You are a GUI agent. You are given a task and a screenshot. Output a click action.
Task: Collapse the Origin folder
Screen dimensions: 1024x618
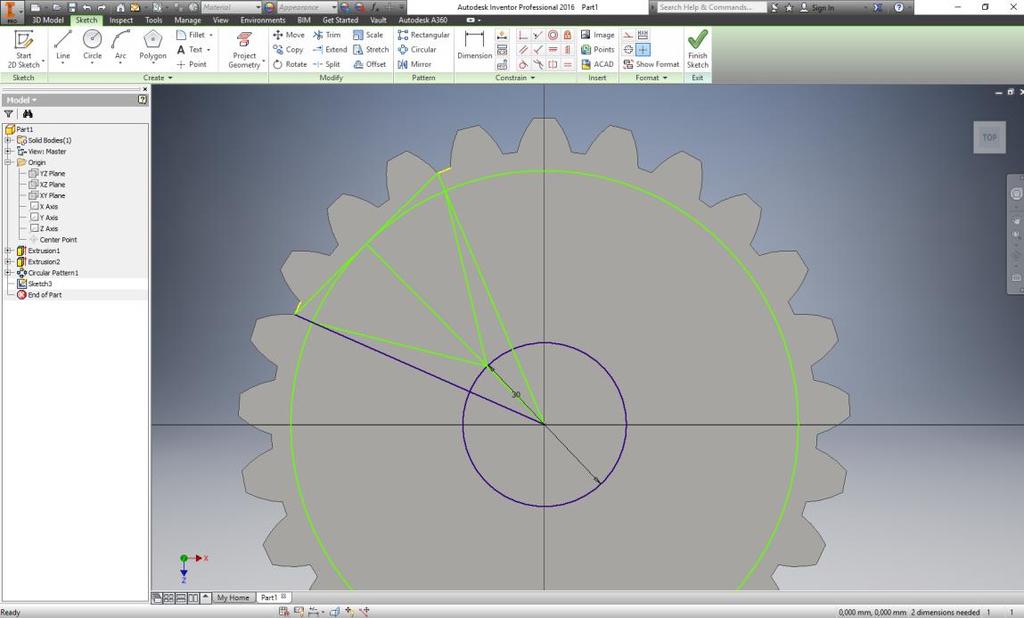click(x=8, y=162)
